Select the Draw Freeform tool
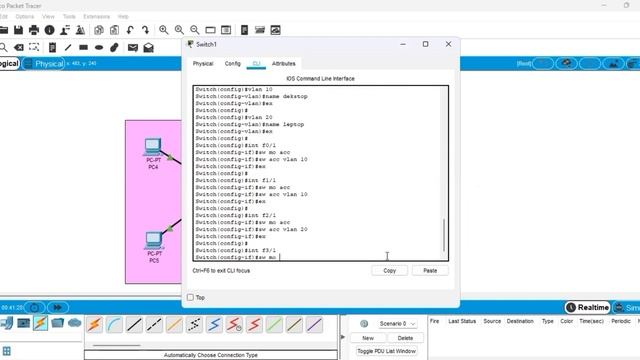Image resolution: width=640 pixels, height=360 pixels. click(x=114, y=48)
